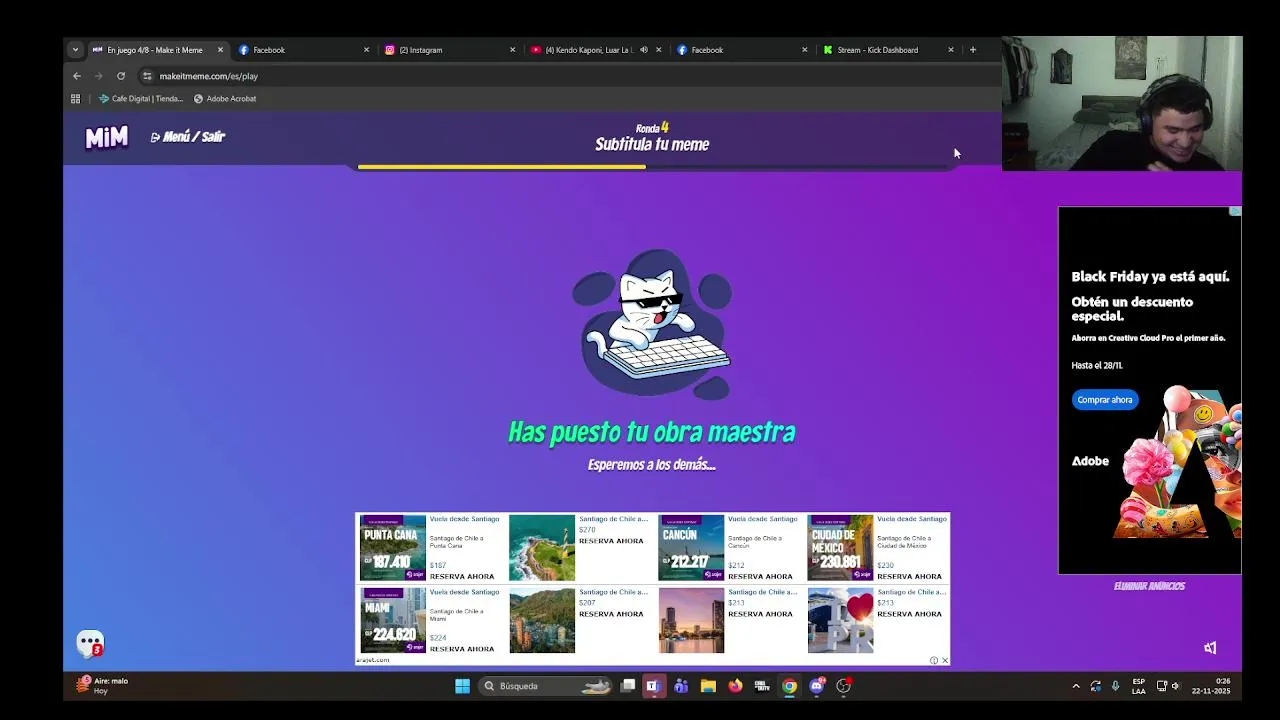Click ELIMINAR ANUNCIOS link under Adobe ad
Viewport: 1280px width, 720px height.
[1149, 586]
